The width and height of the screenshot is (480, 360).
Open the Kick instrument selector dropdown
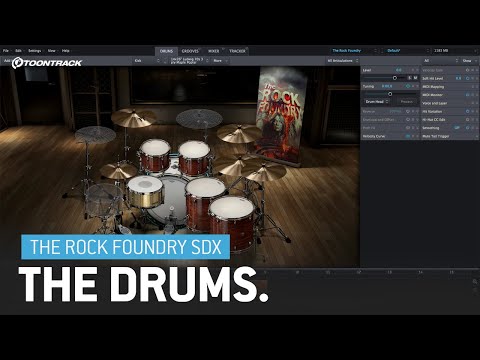(147, 61)
